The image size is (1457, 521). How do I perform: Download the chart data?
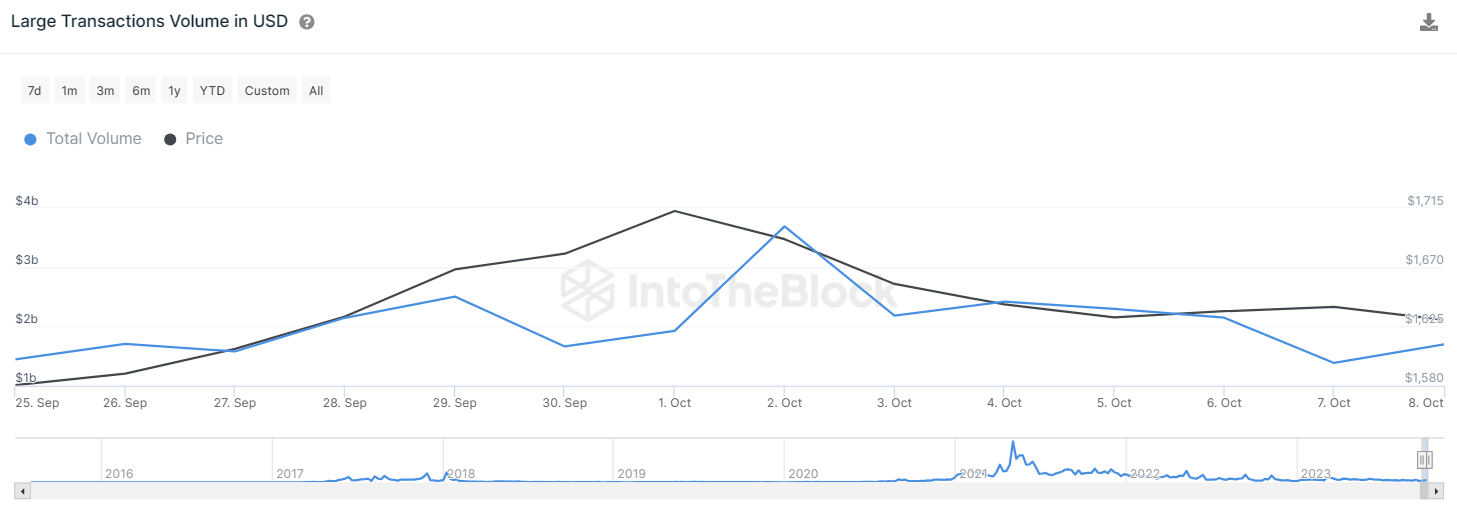coord(1429,22)
